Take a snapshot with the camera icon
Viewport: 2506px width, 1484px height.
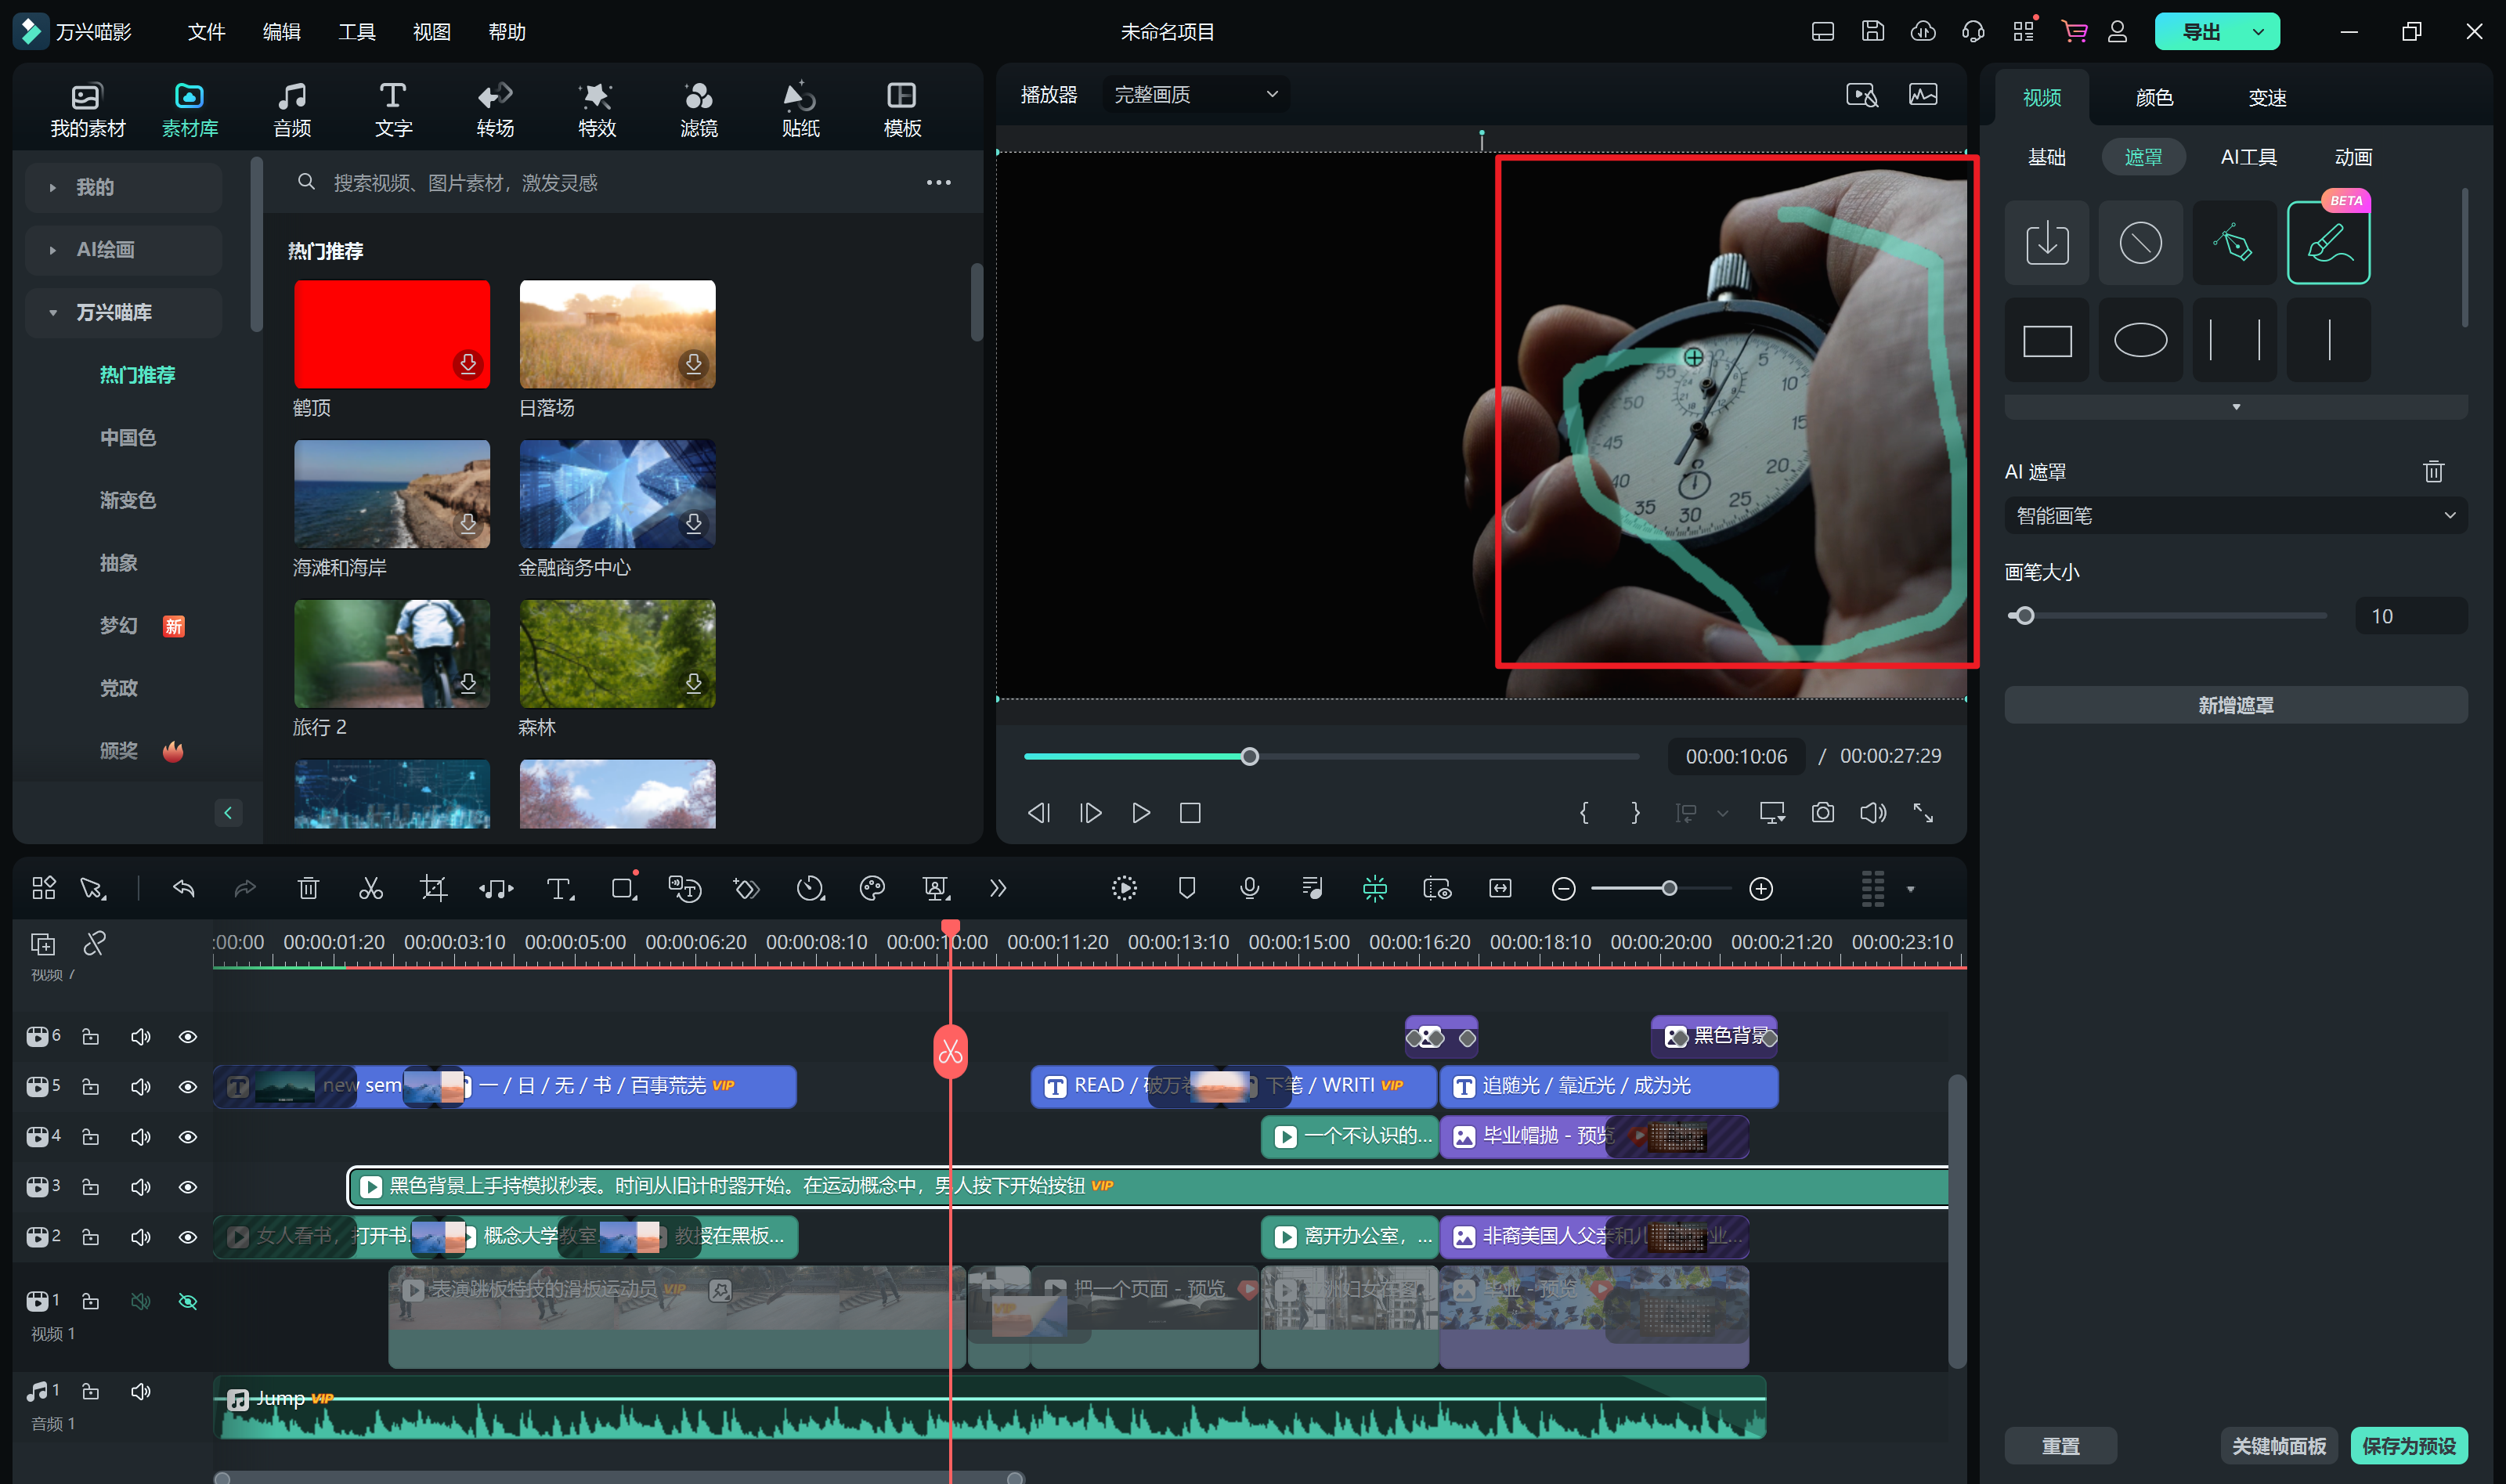pos(1822,813)
